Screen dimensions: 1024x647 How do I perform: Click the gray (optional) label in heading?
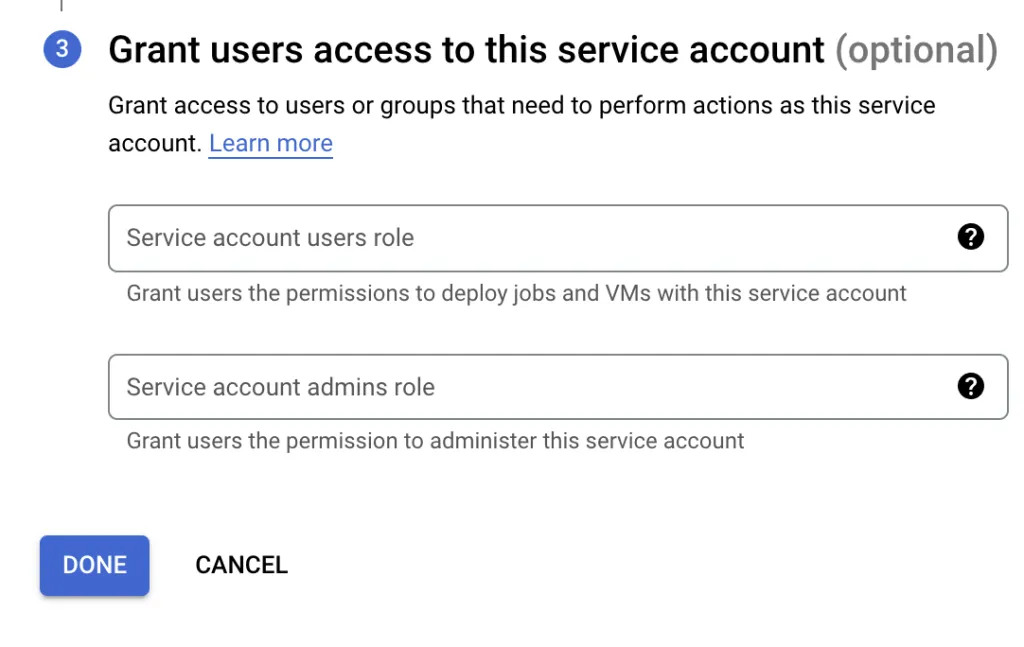[916, 50]
